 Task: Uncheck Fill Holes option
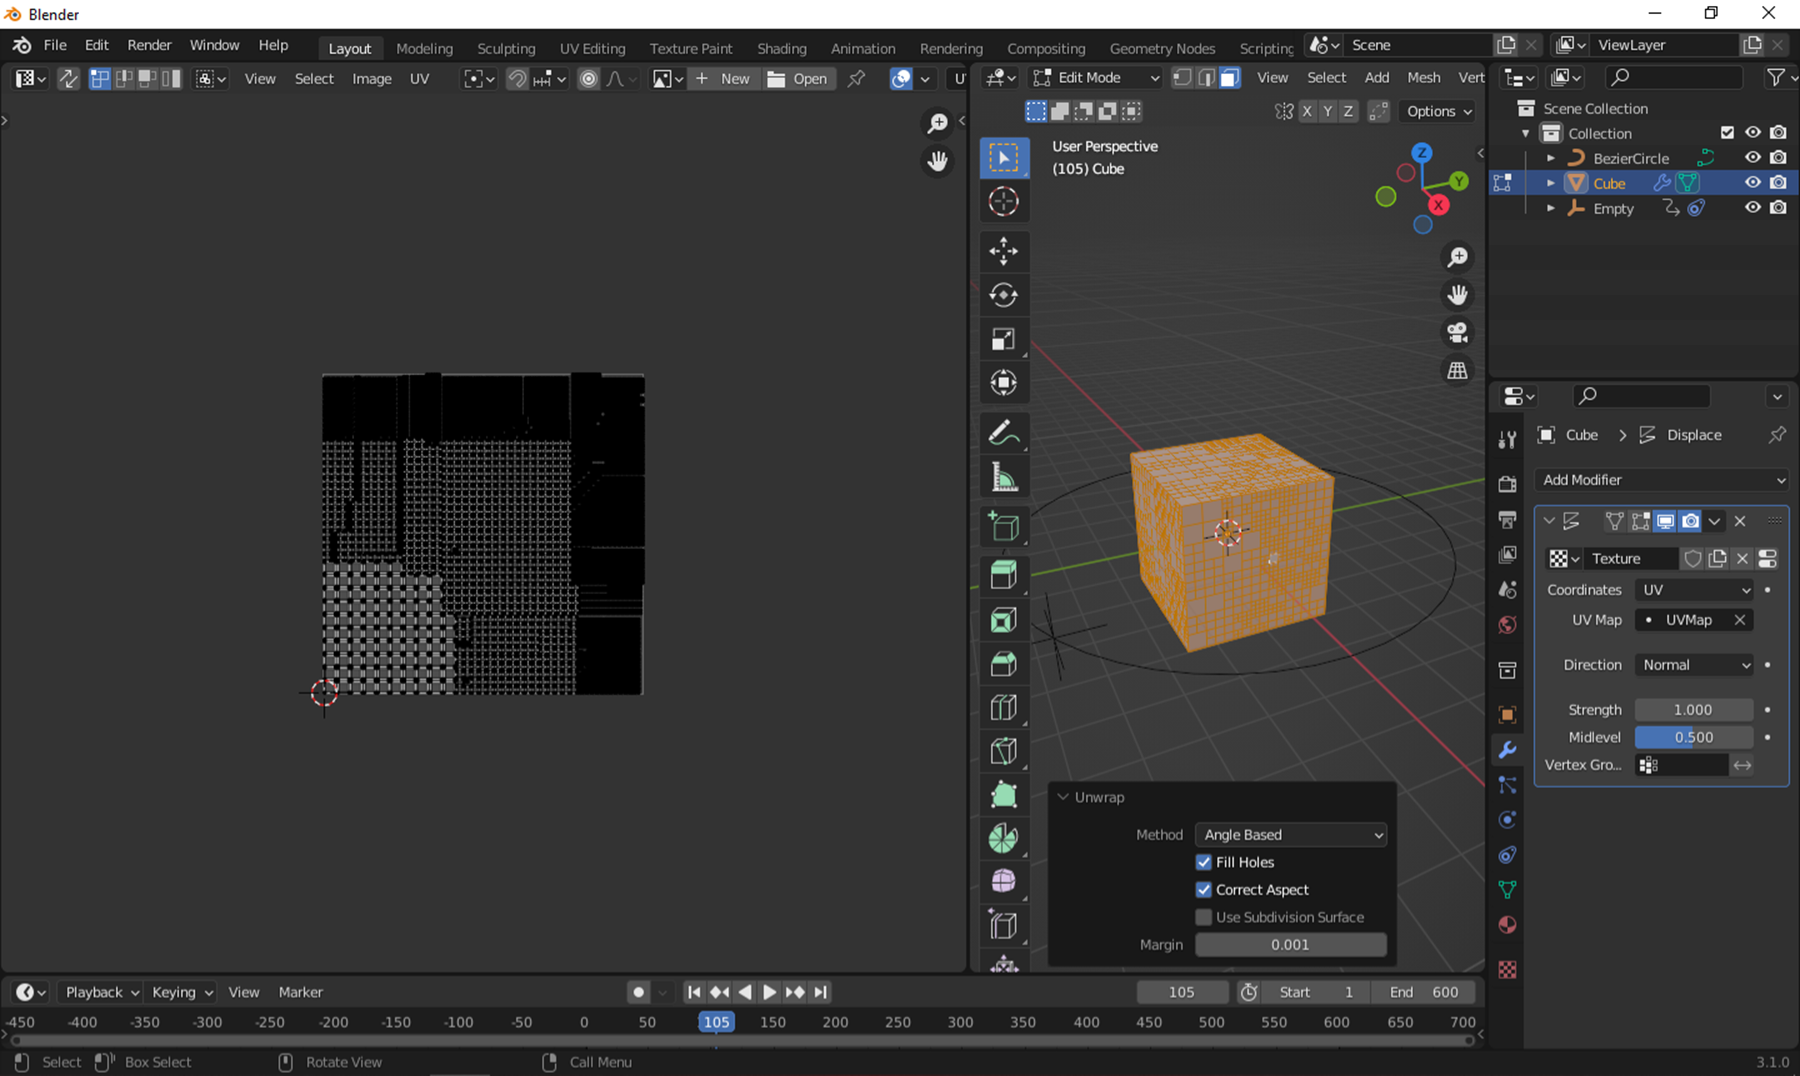coord(1204,862)
